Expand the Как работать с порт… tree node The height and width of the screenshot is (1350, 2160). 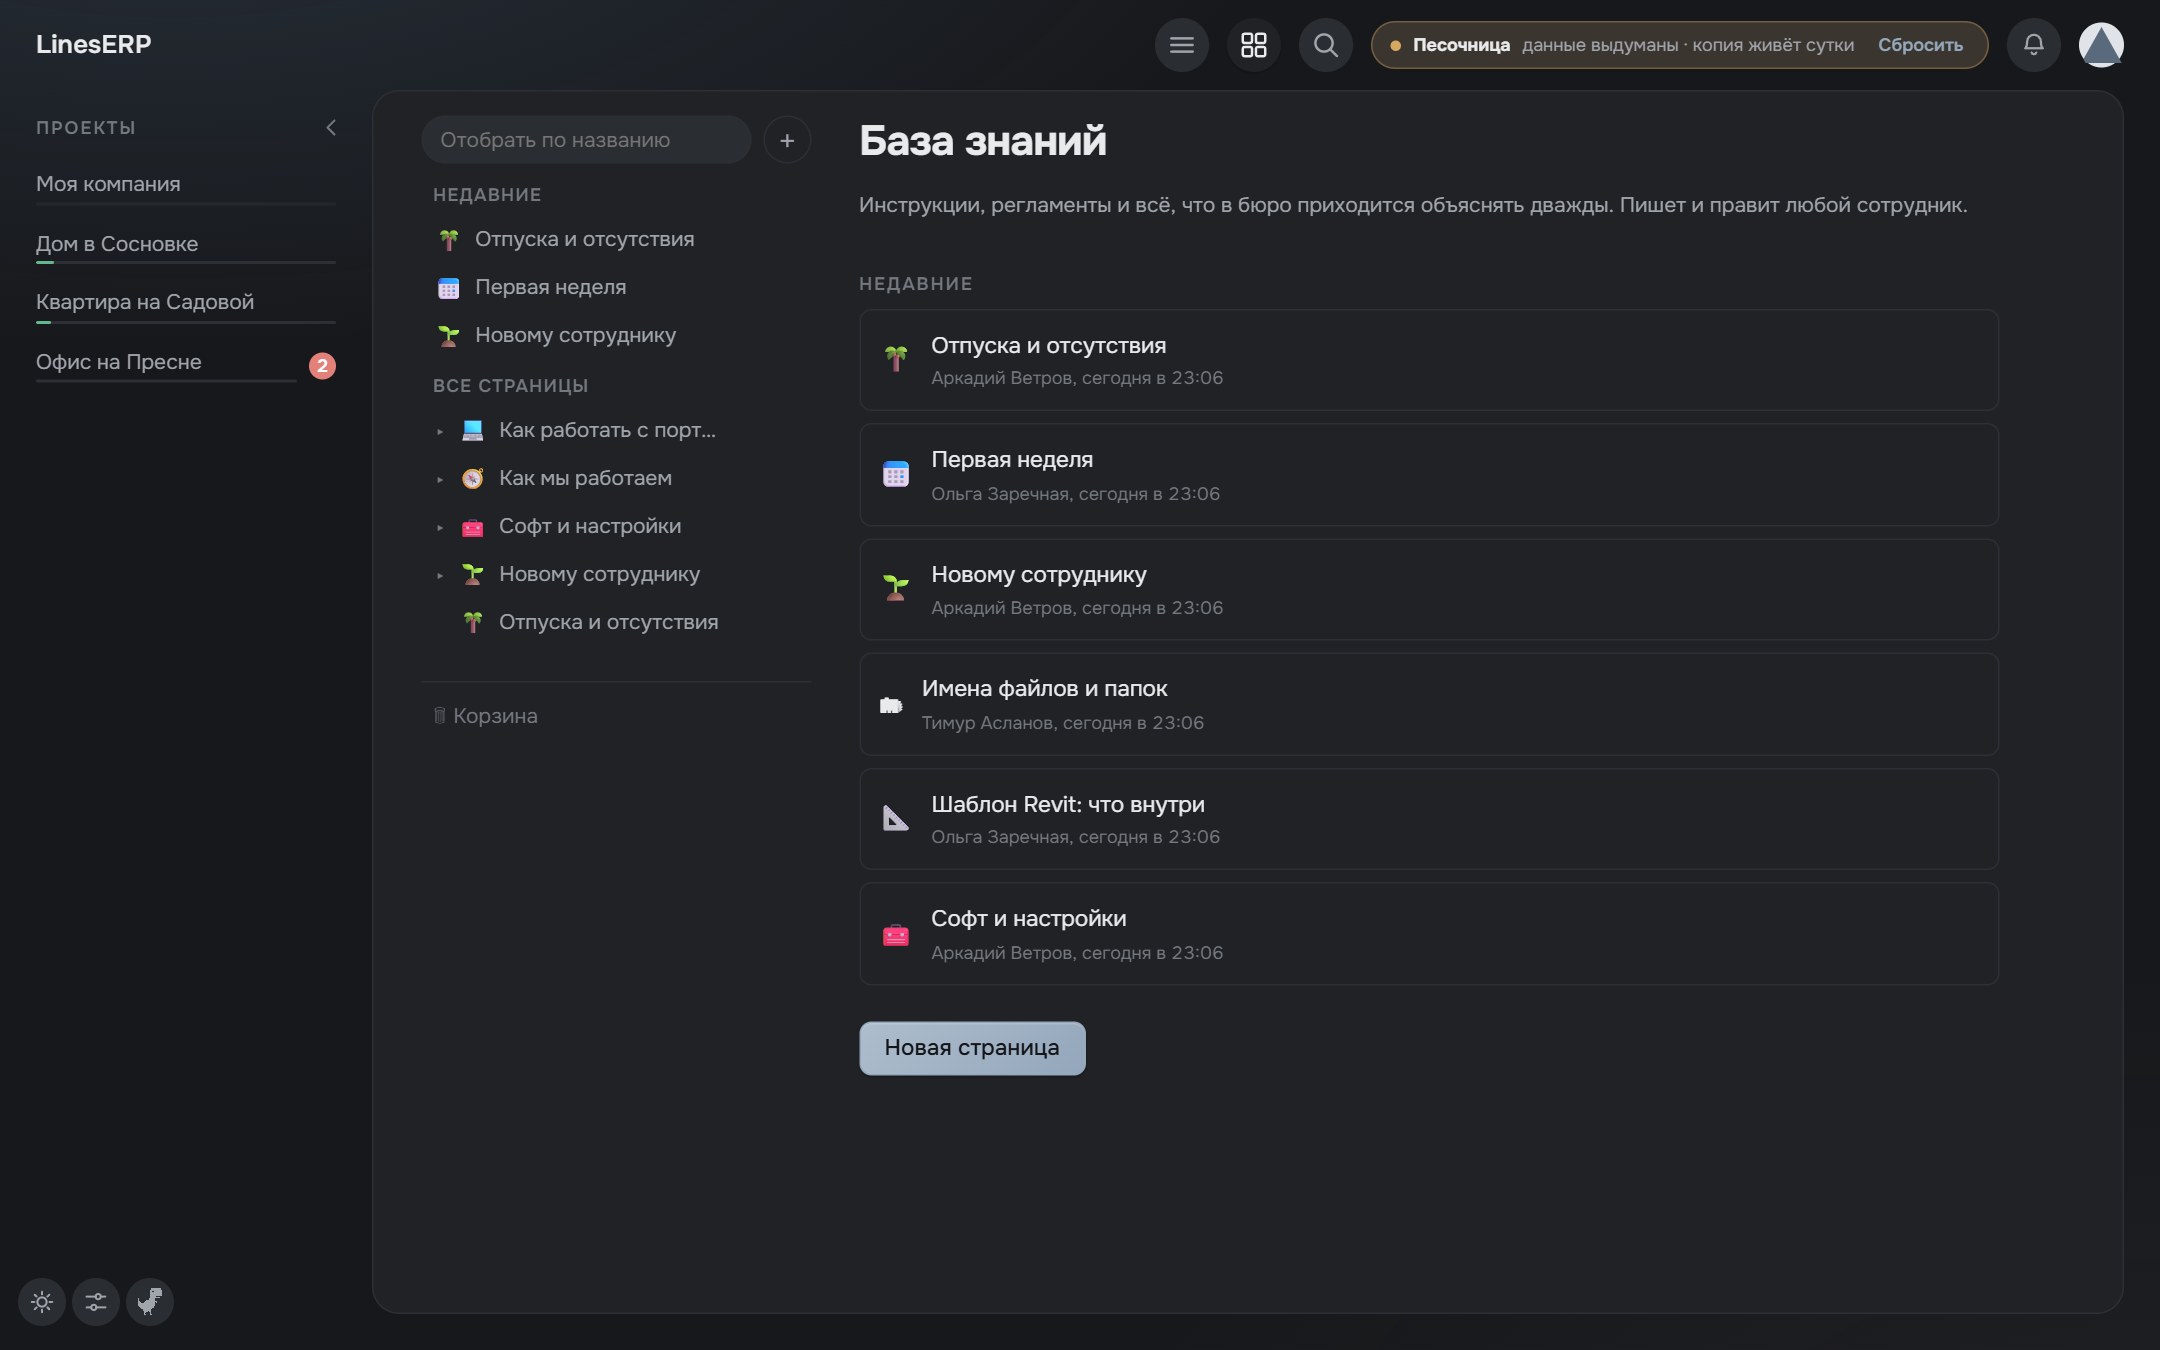tap(440, 431)
